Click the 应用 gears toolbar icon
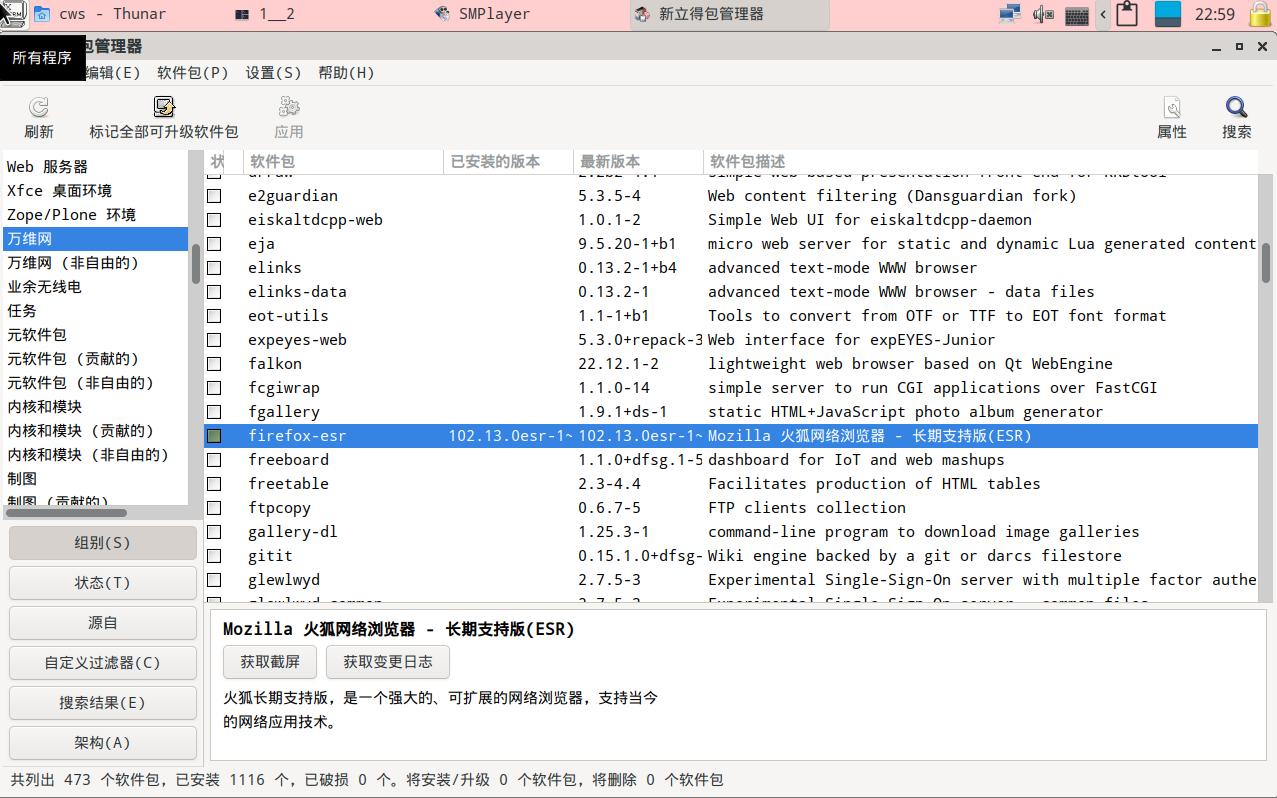The height and width of the screenshot is (798, 1277). [x=289, y=107]
